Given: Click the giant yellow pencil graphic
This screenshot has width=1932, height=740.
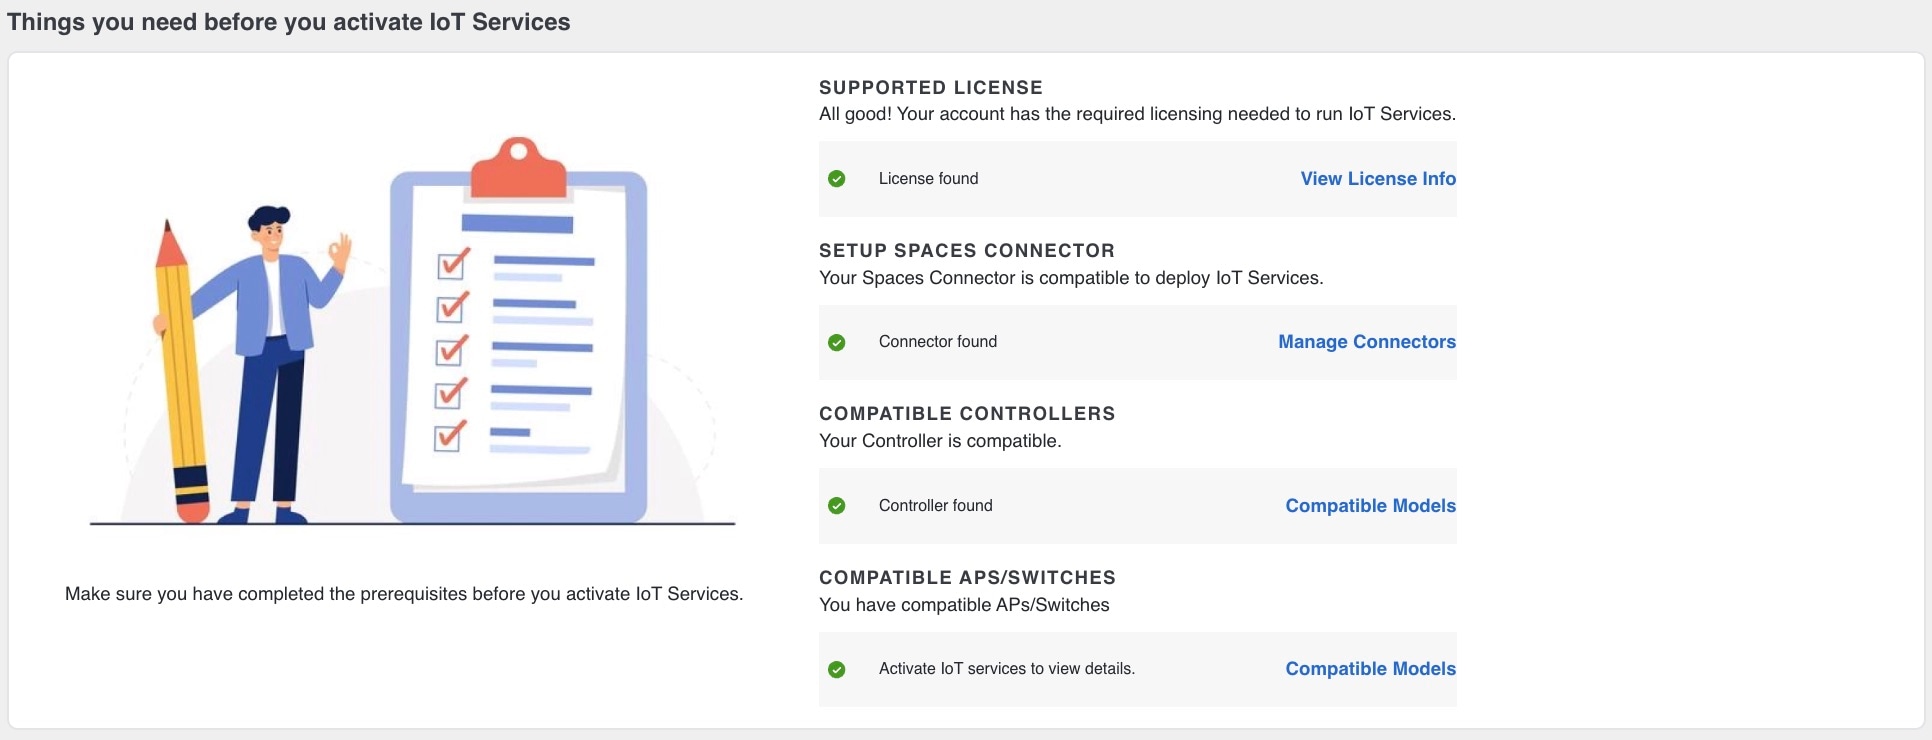Looking at the screenshot, I should 182,371.
